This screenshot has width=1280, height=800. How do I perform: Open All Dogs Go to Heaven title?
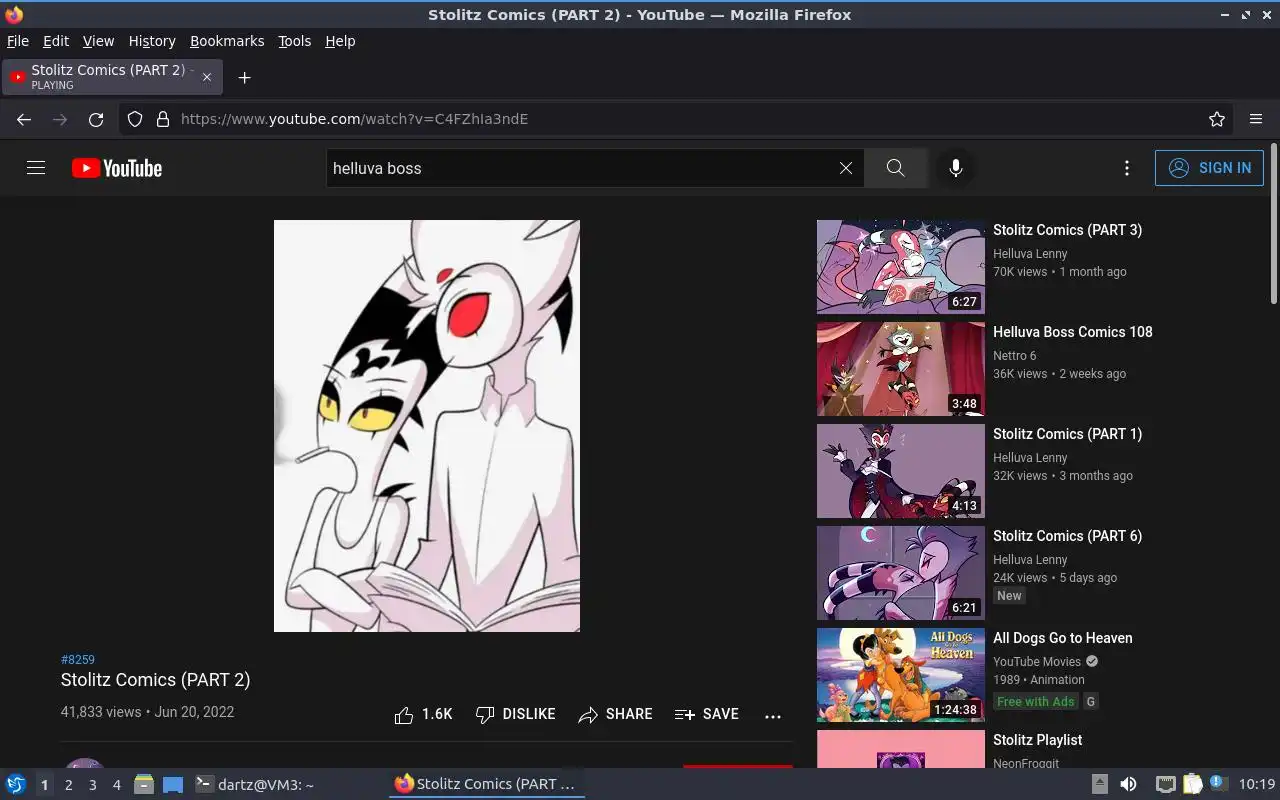pyautogui.click(x=1062, y=638)
